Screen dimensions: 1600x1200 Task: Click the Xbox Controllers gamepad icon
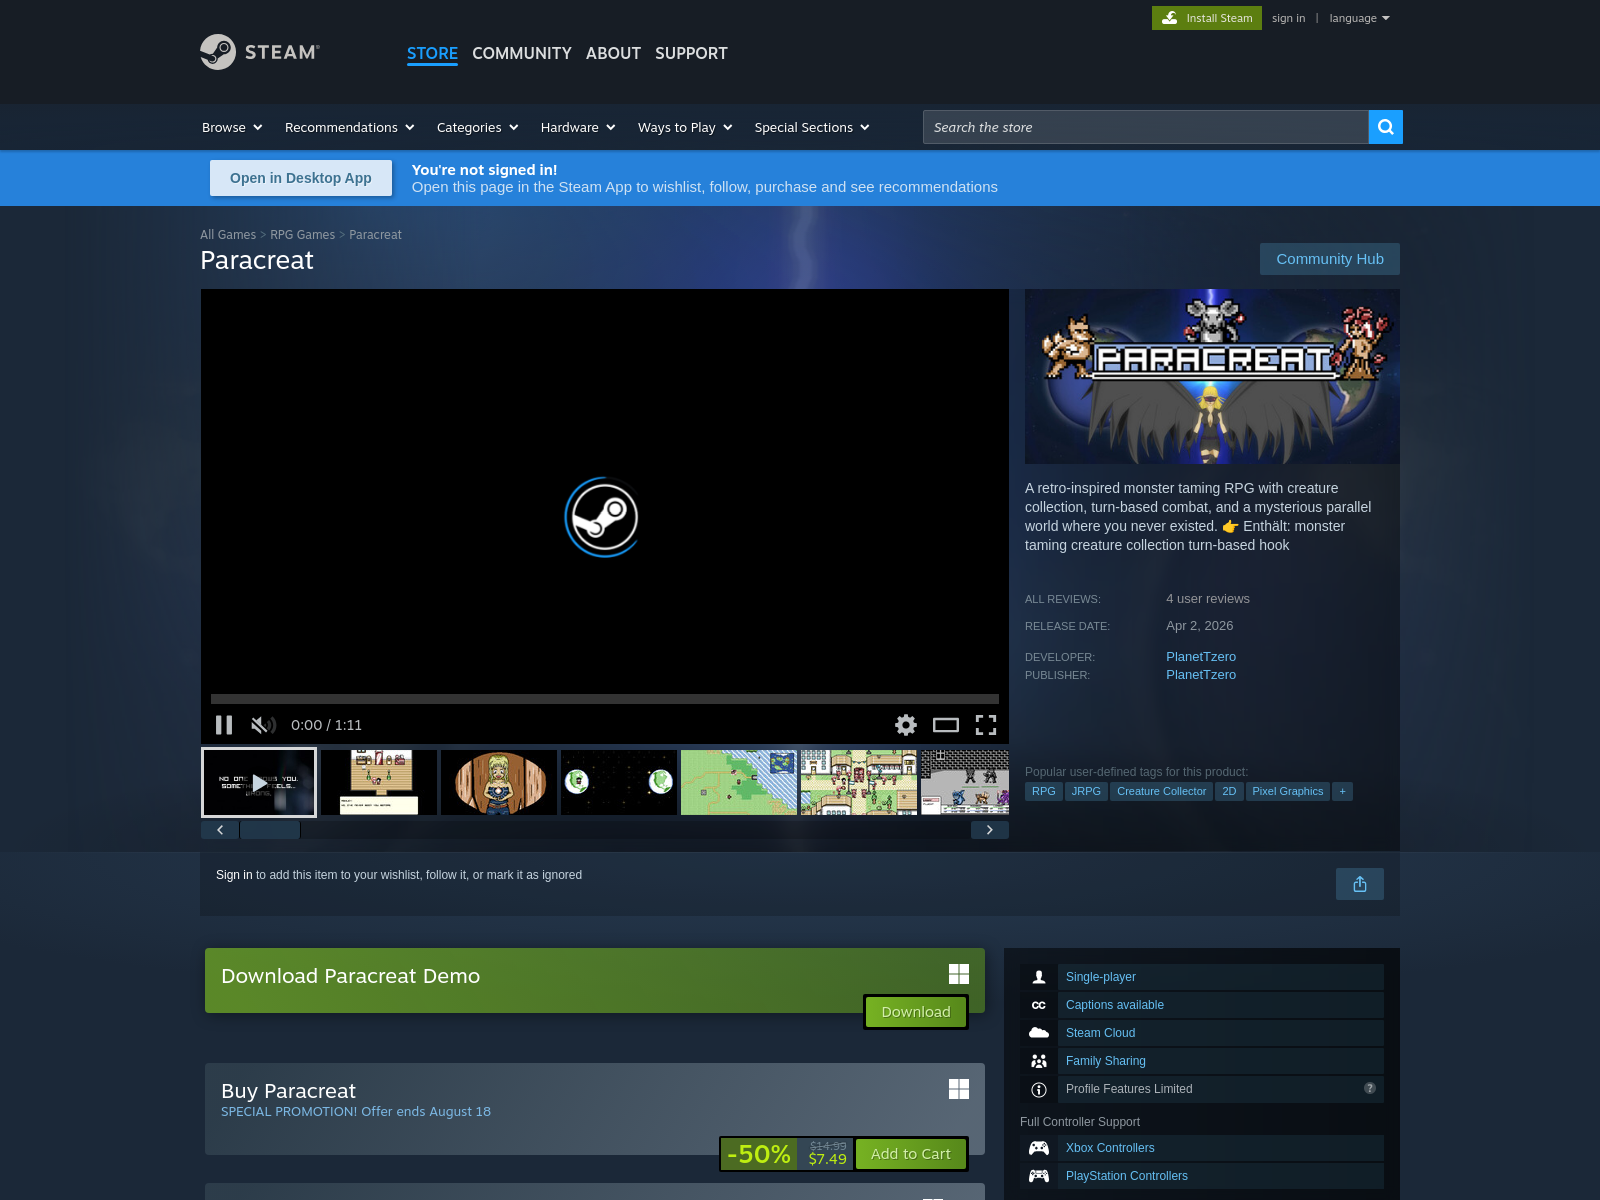coord(1039,1148)
